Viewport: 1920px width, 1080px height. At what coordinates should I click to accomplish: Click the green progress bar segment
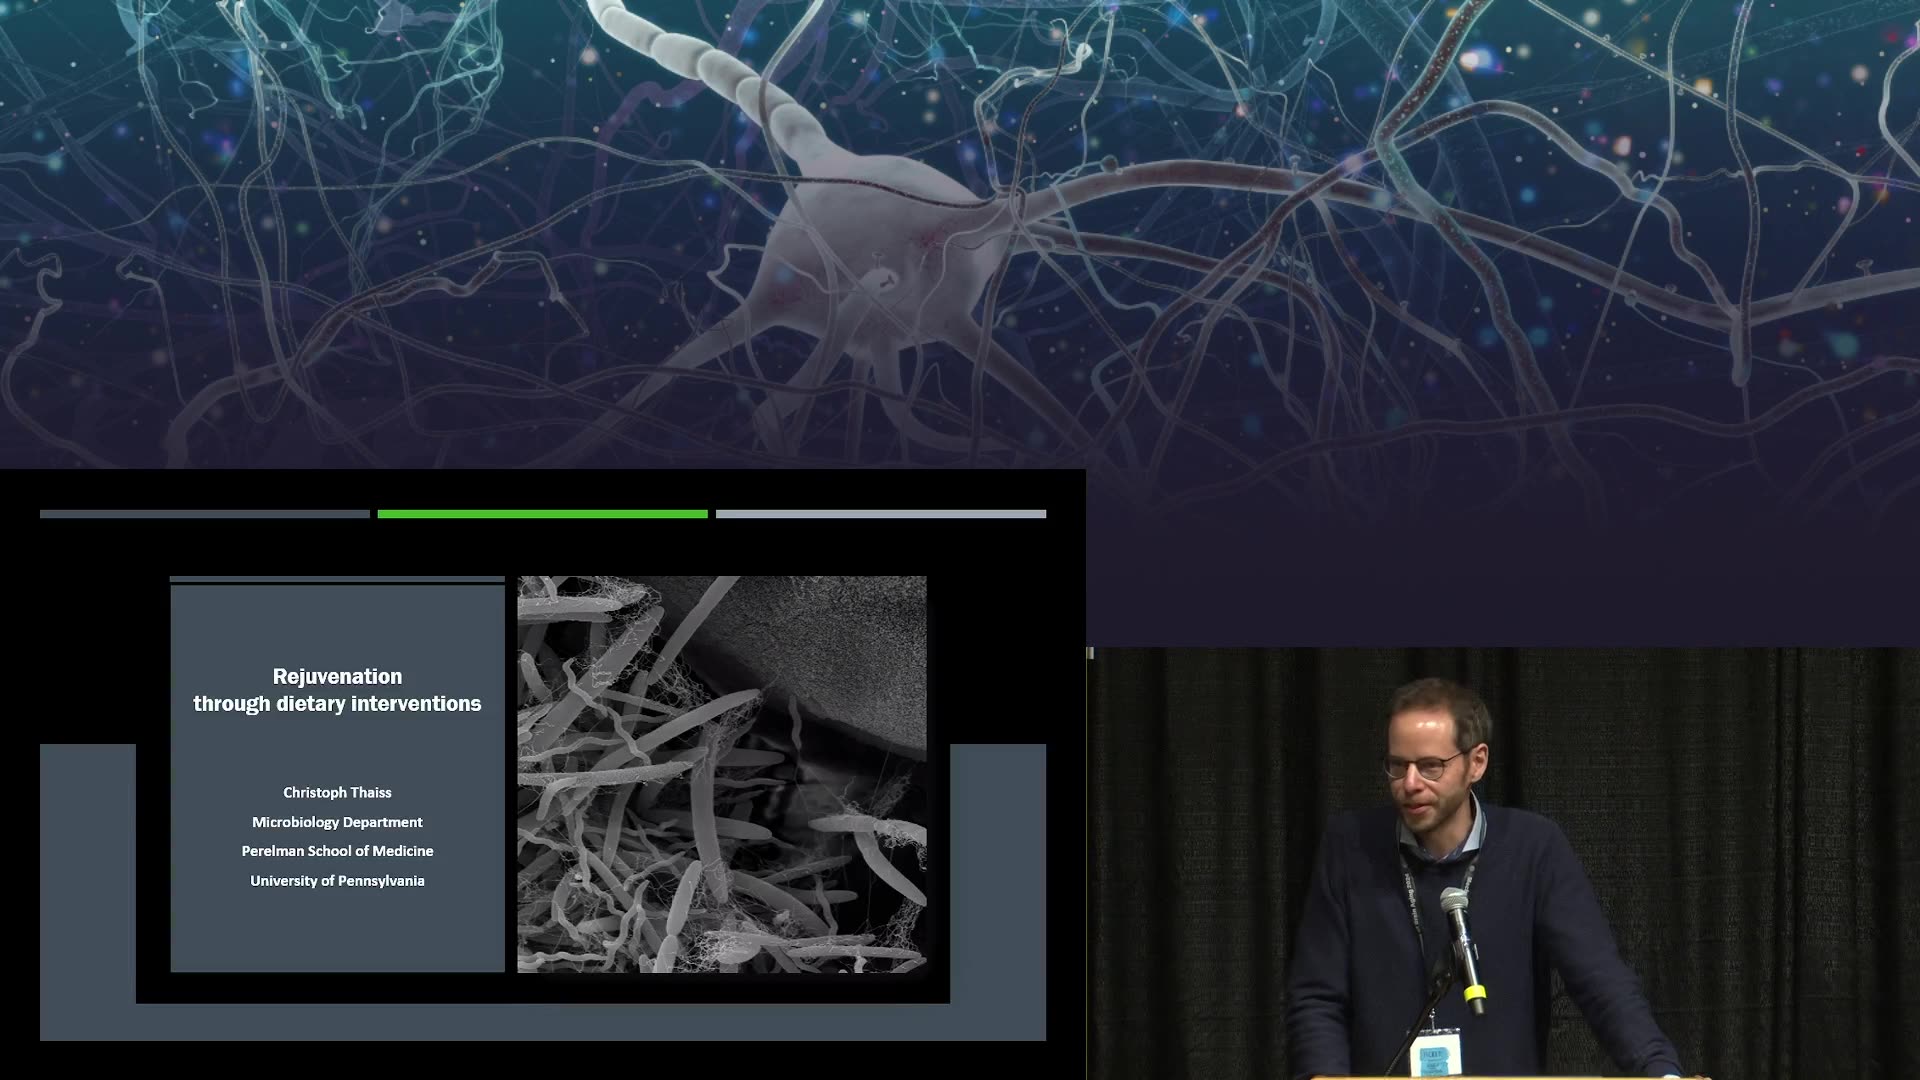click(x=543, y=514)
